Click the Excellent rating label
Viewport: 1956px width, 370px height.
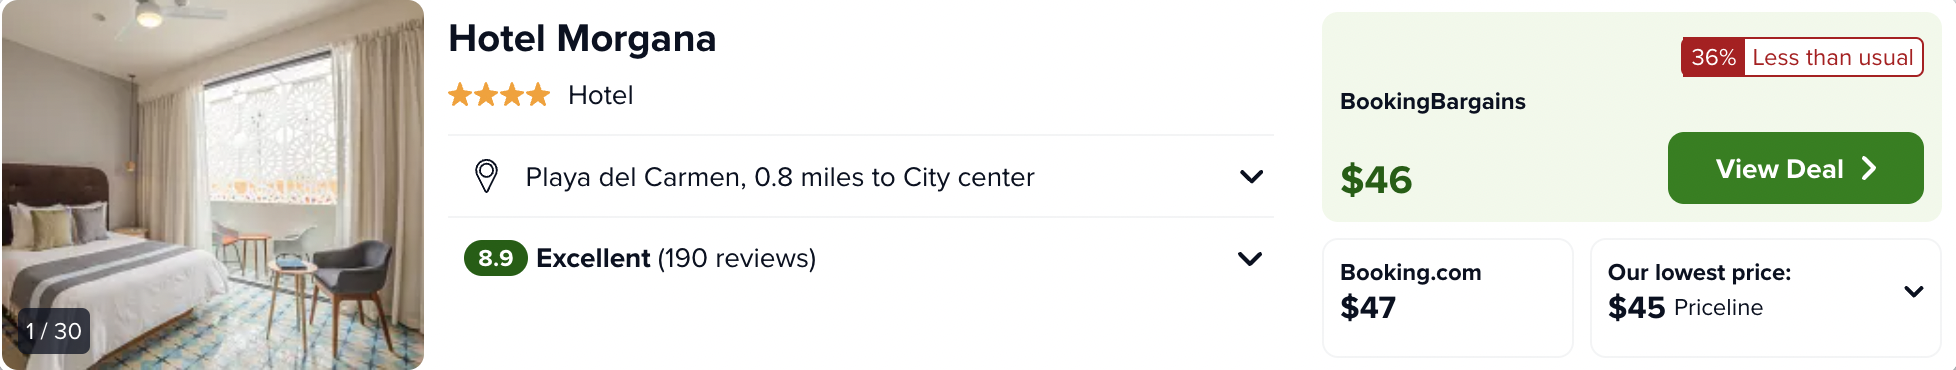click(593, 258)
